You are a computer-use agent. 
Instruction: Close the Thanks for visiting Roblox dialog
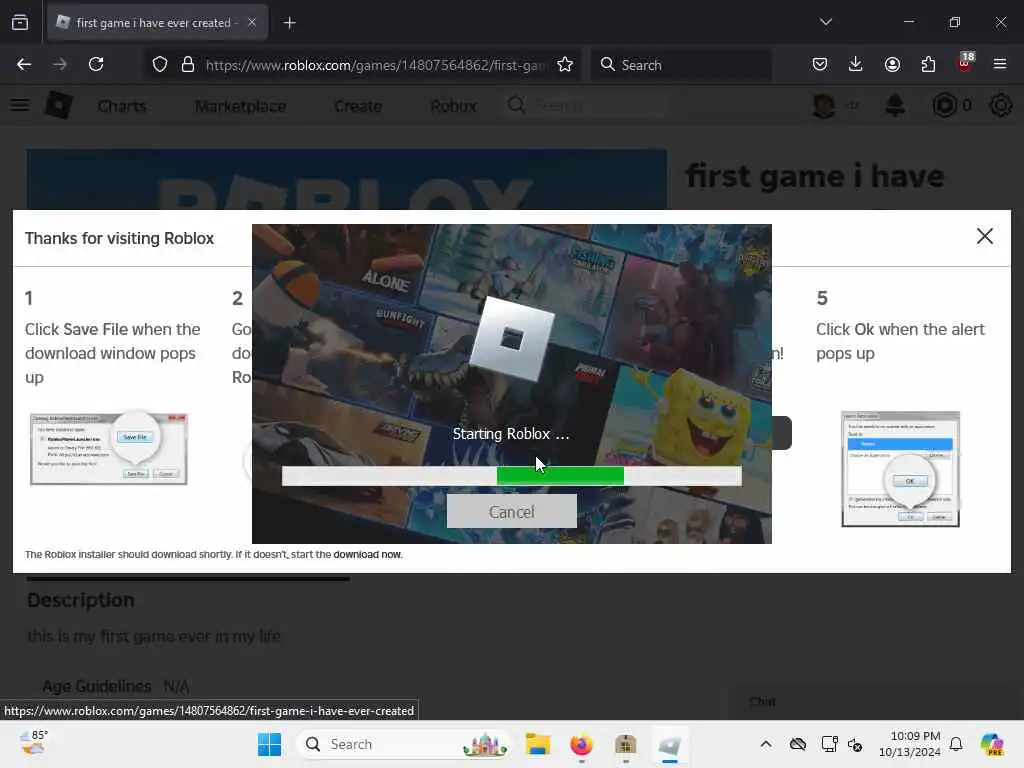(984, 236)
